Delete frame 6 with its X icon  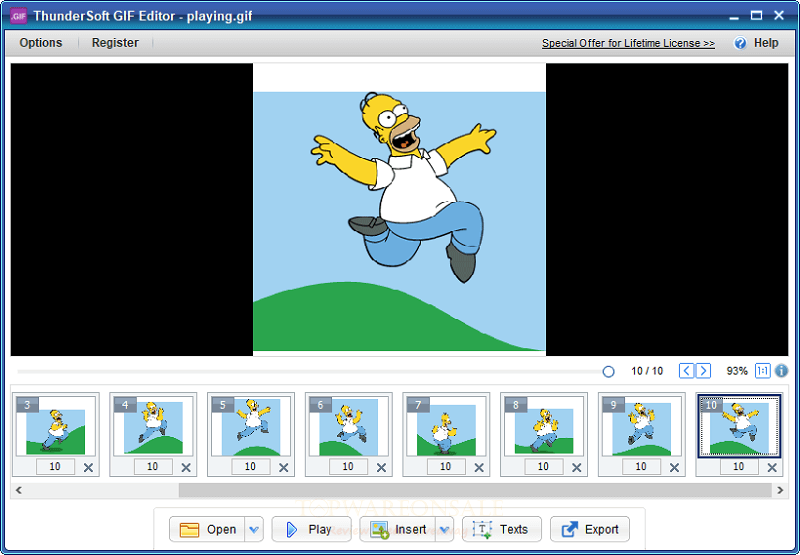pos(381,467)
